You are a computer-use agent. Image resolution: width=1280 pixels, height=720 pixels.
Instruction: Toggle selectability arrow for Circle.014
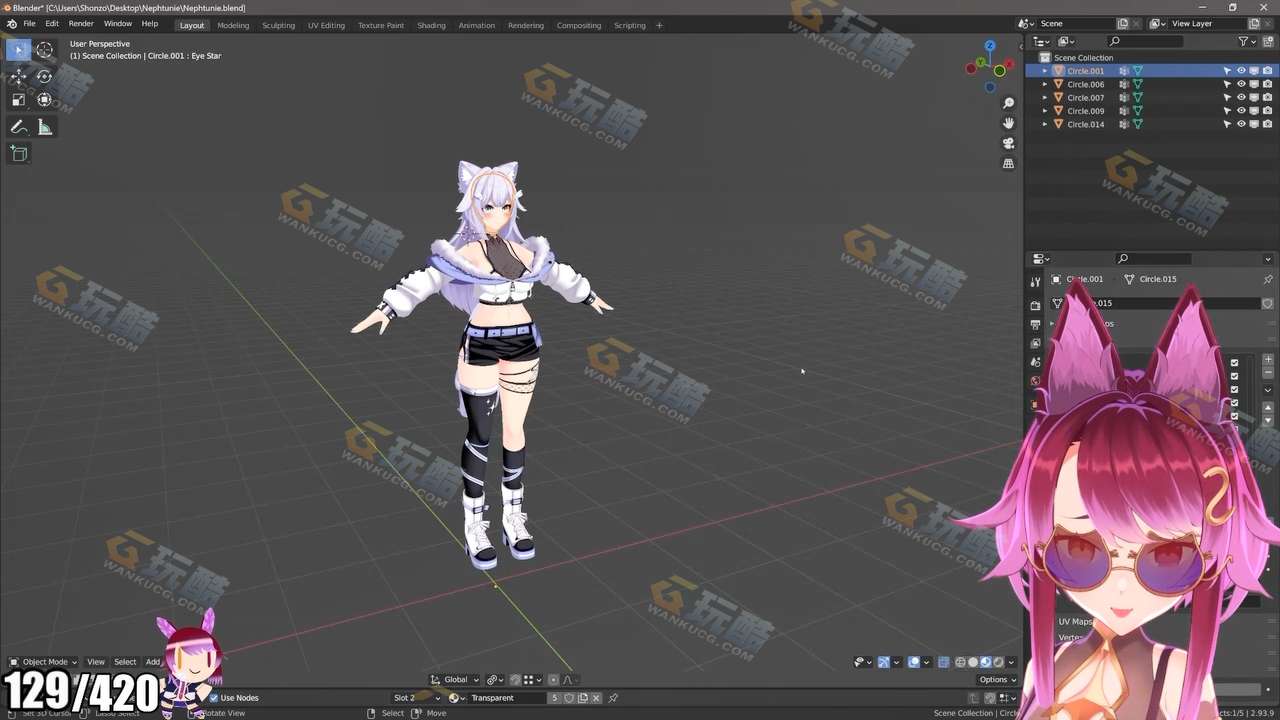tap(1227, 124)
